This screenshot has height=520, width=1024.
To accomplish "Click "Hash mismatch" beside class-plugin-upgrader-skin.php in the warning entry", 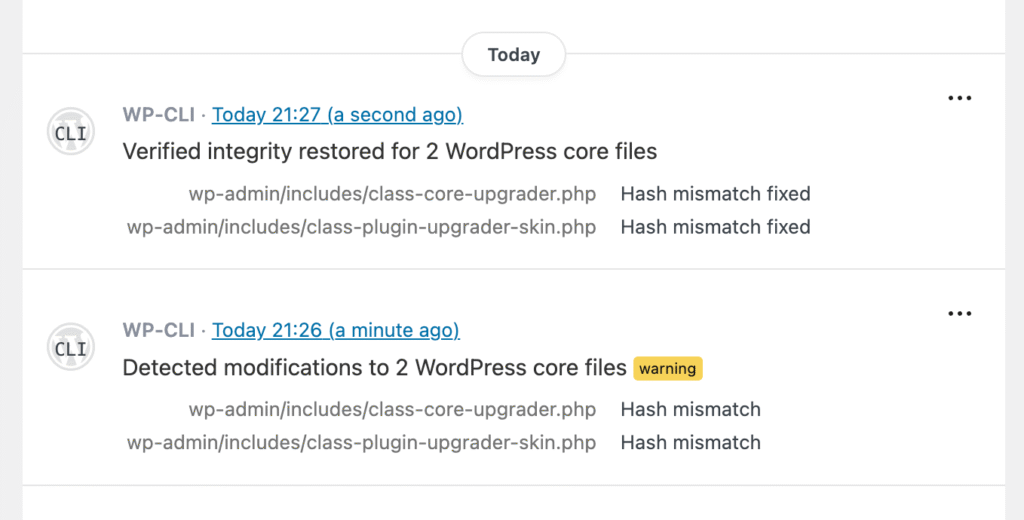I will 690,443.
